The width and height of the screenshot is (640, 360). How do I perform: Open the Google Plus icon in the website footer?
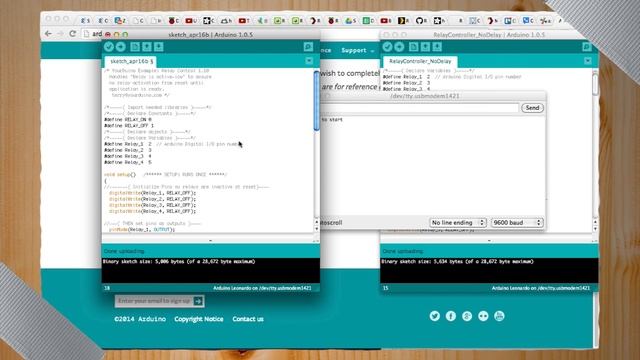pyautogui.click(x=467, y=316)
